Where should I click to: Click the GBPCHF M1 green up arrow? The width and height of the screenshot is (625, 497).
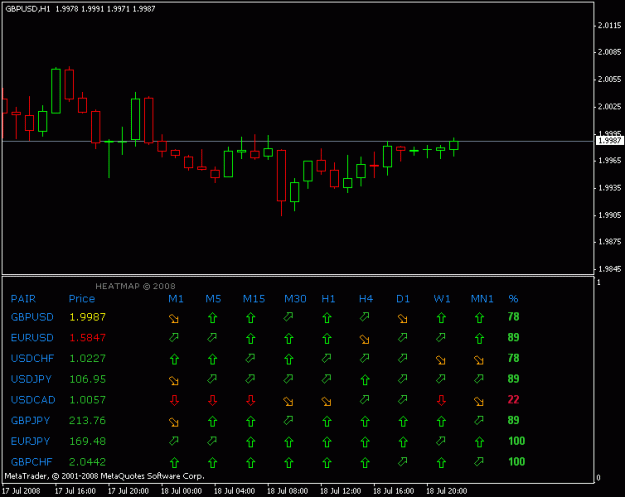[x=174, y=463]
